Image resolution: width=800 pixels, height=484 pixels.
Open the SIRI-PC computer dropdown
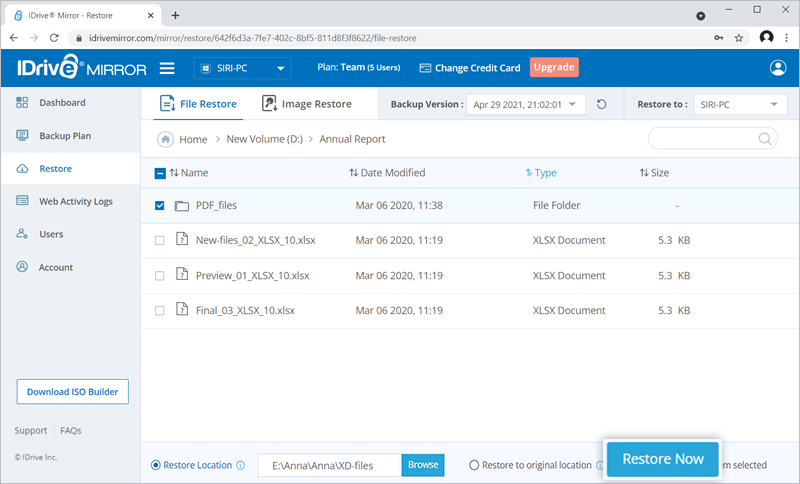tap(242, 68)
